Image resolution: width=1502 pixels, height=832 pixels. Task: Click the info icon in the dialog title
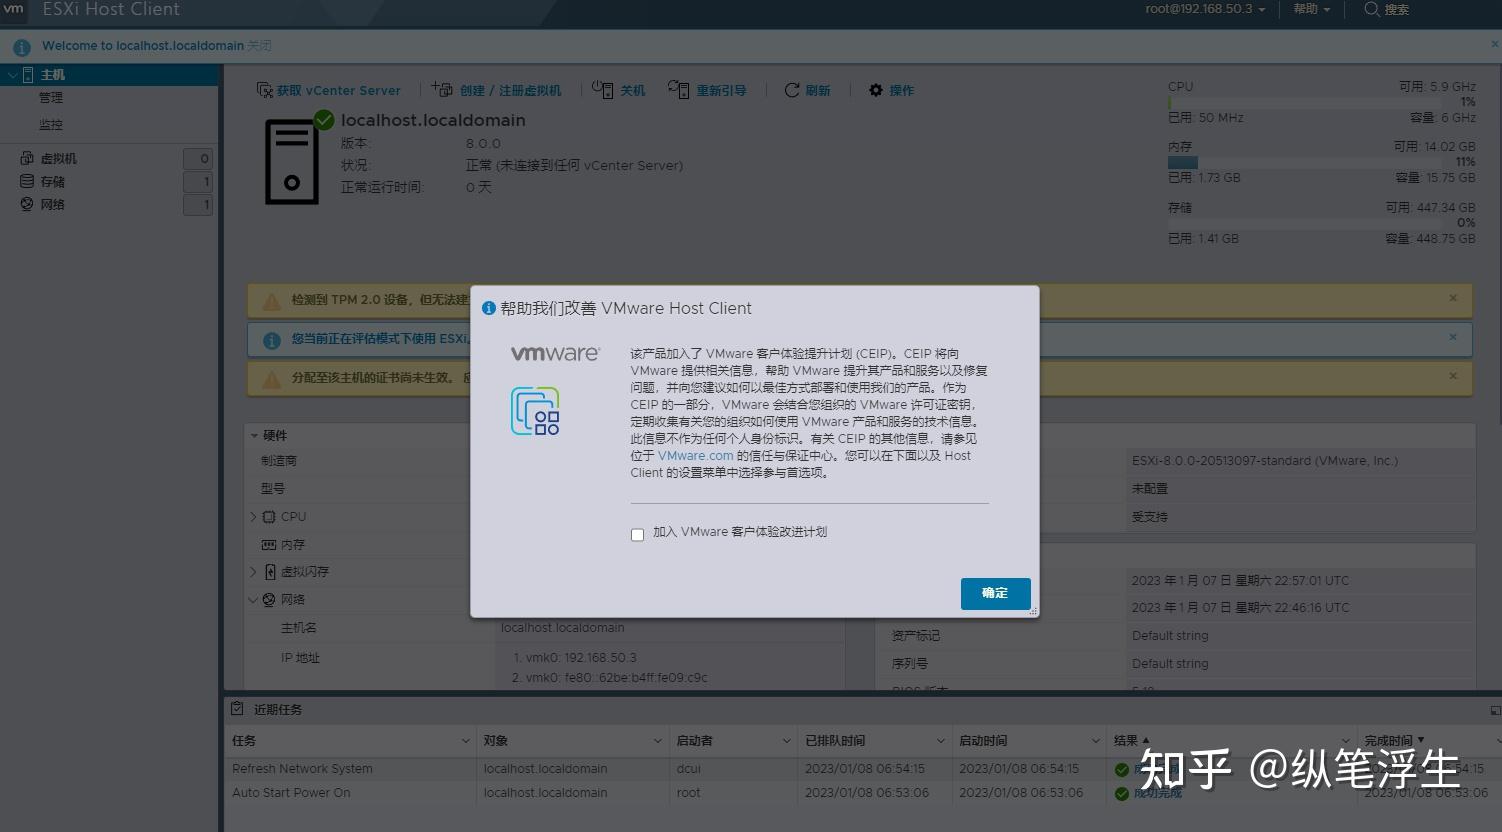(489, 308)
